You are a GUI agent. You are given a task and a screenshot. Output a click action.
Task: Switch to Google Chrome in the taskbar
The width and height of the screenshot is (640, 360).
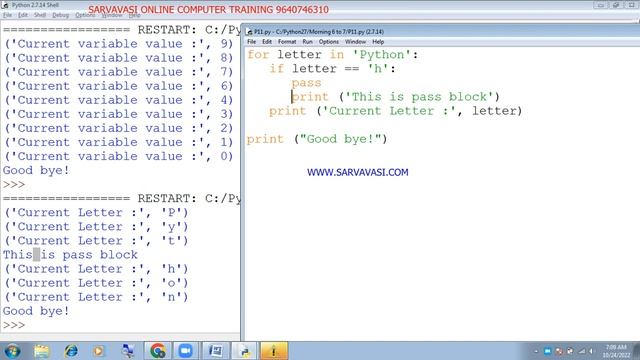pyautogui.click(x=158, y=351)
